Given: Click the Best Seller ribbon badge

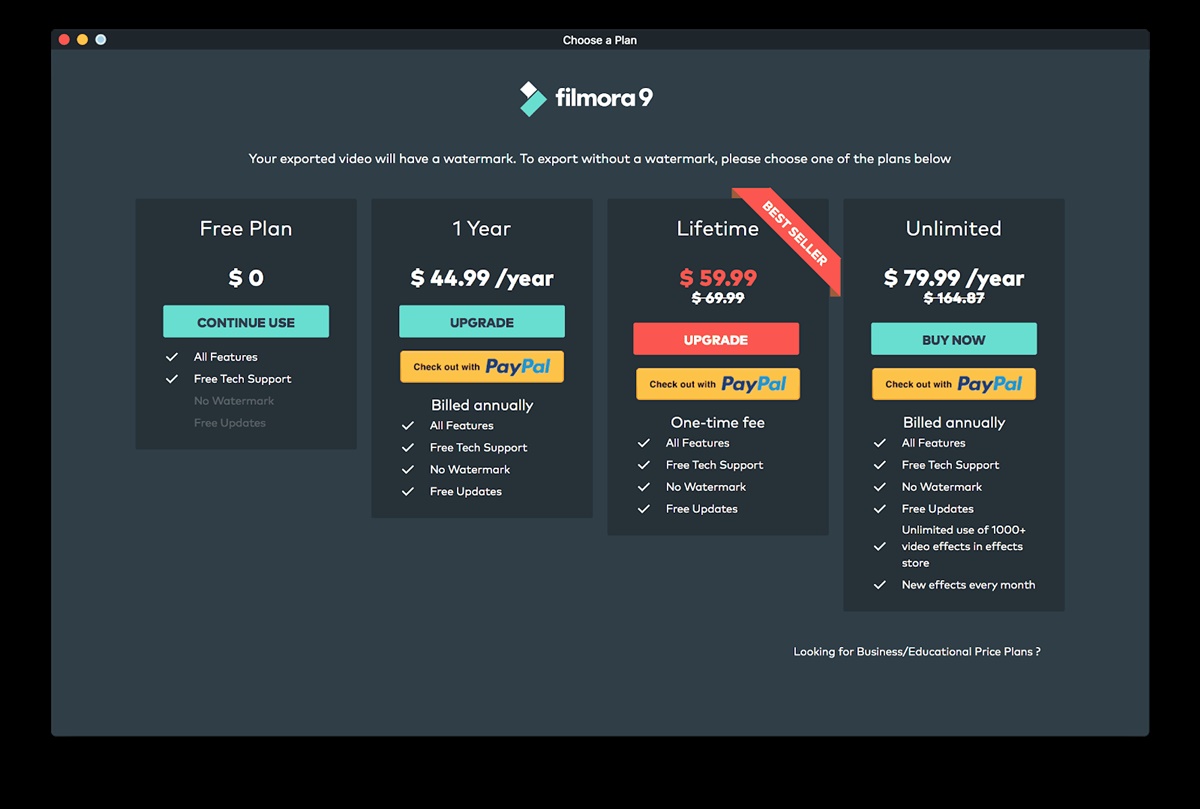Looking at the screenshot, I should [x=795, y=234].
